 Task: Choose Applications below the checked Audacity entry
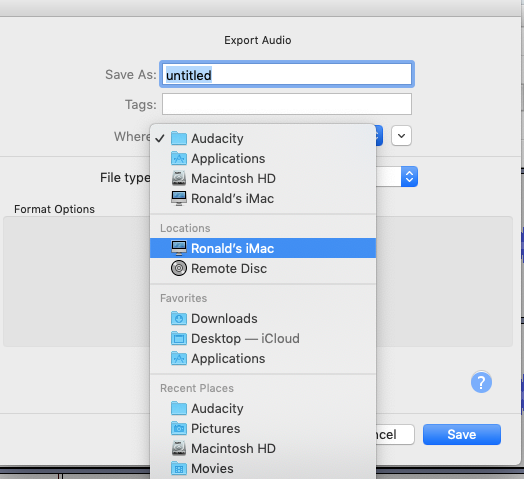pyautogui.click(x=263, y=158)
